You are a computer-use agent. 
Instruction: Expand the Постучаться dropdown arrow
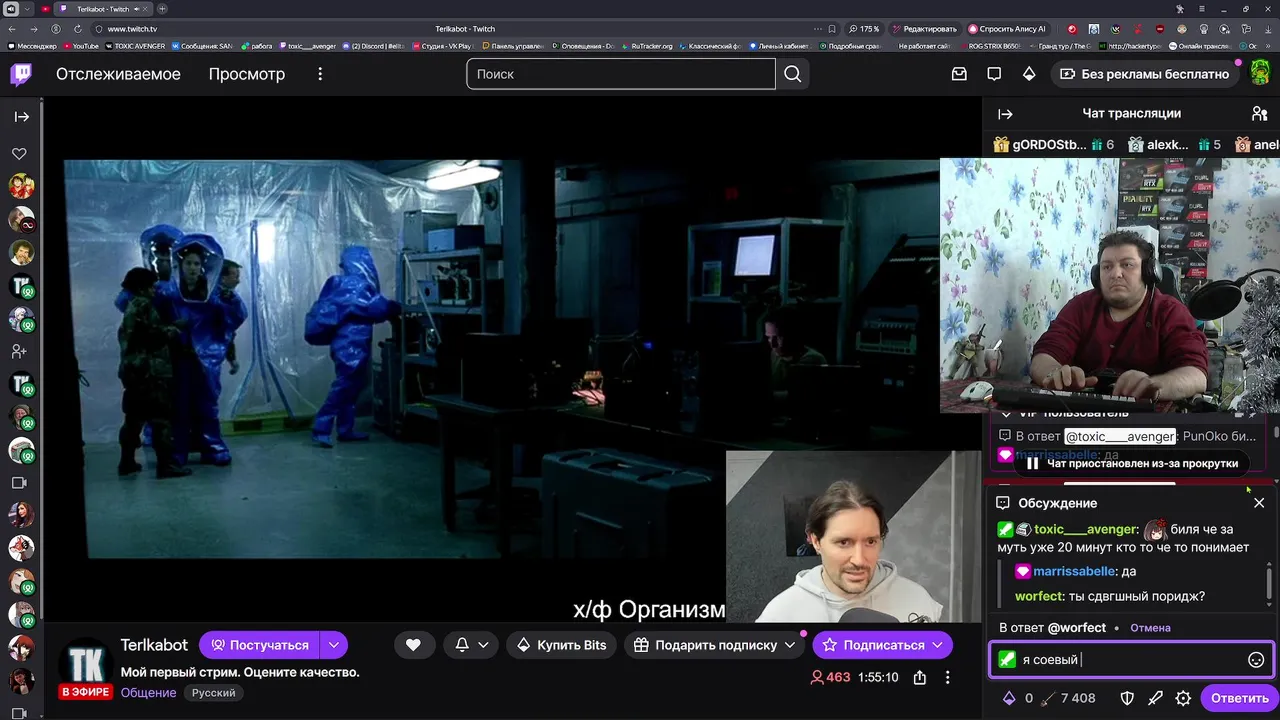pyautogui.click(x=334, y=645)
